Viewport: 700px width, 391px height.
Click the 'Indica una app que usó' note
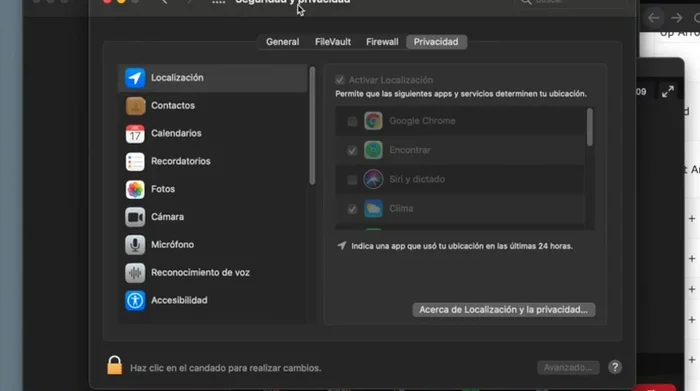point(462,246)
